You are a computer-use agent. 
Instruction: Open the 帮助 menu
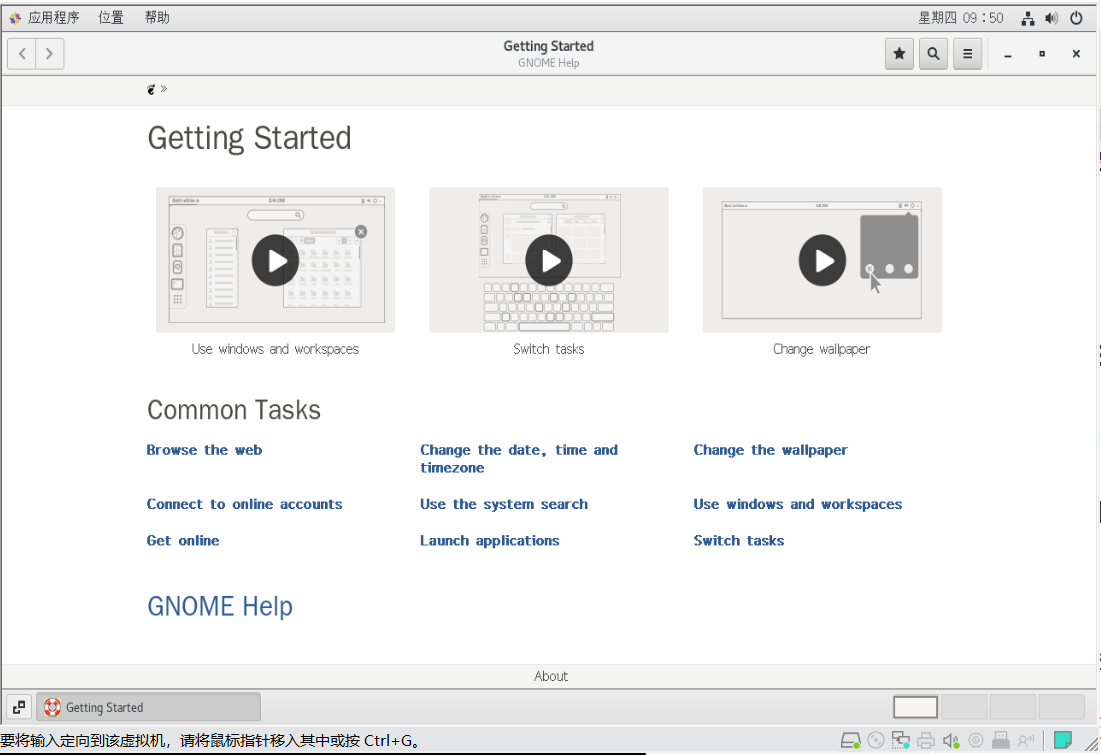click(x=157, y=18)
